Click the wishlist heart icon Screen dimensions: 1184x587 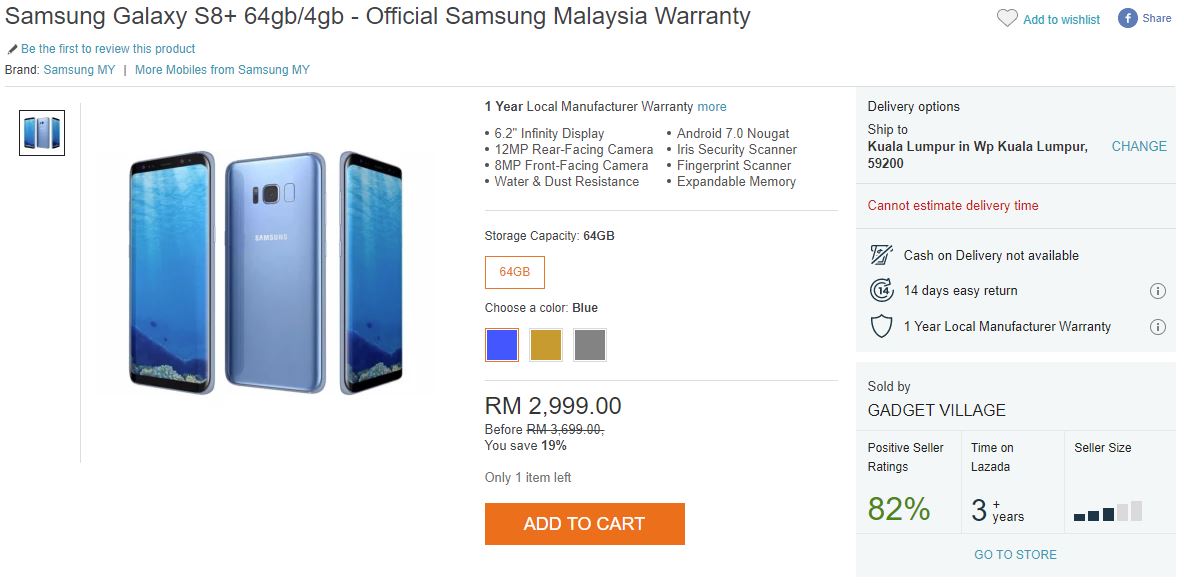[x=1007, y=19]
